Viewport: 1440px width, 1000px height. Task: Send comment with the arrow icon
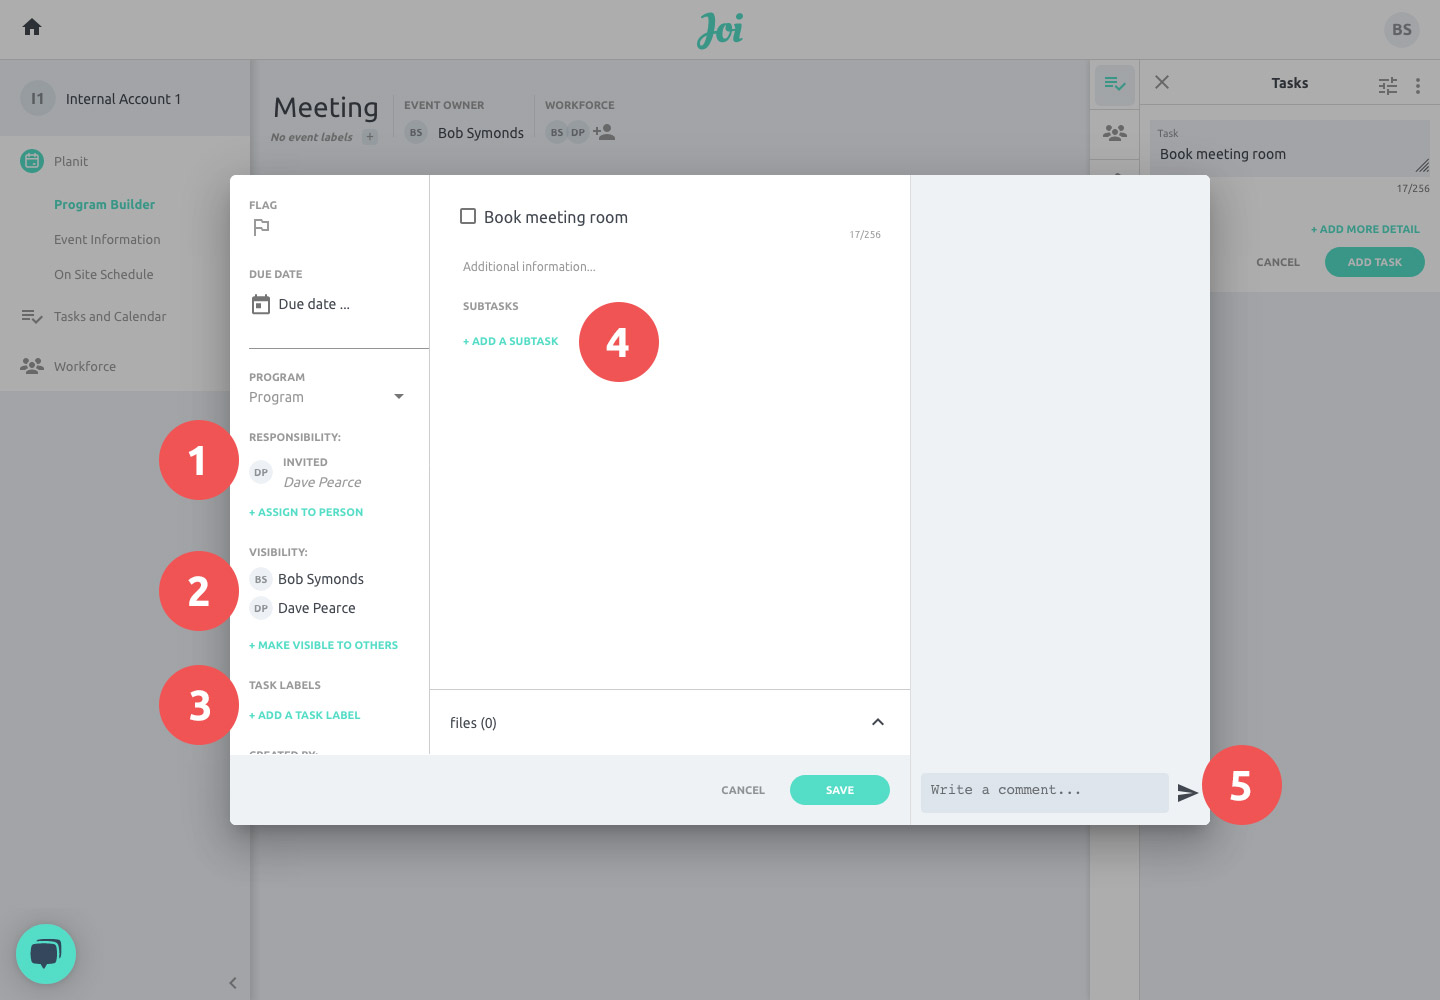click(1187, 793)
